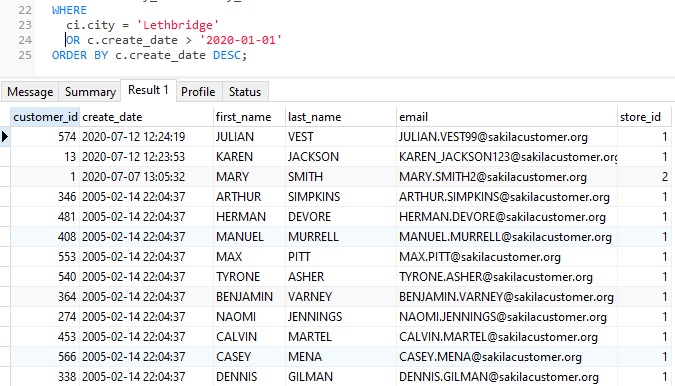Screen dimensions: 675x386
Task: Select customer_id cell 13
Action: [x=45, y=157]
